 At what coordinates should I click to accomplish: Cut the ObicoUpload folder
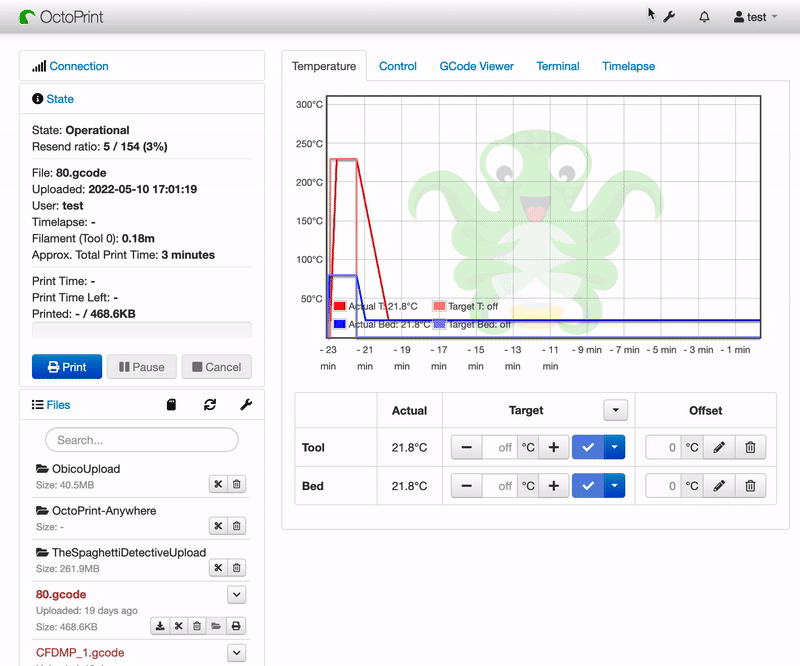[x=218, y=484]
